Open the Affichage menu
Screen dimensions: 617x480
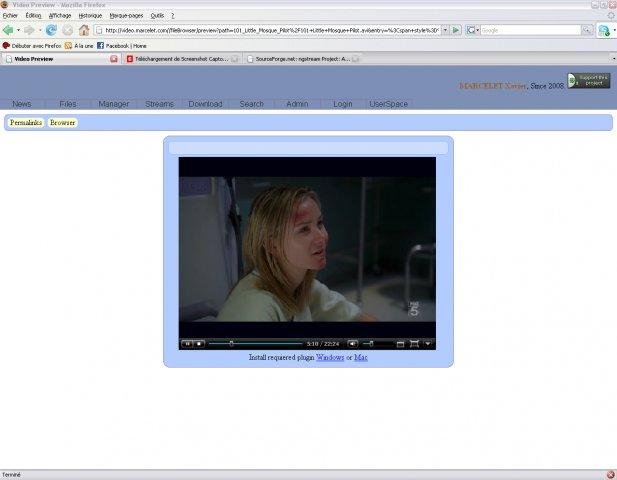(x=60, y=16)
